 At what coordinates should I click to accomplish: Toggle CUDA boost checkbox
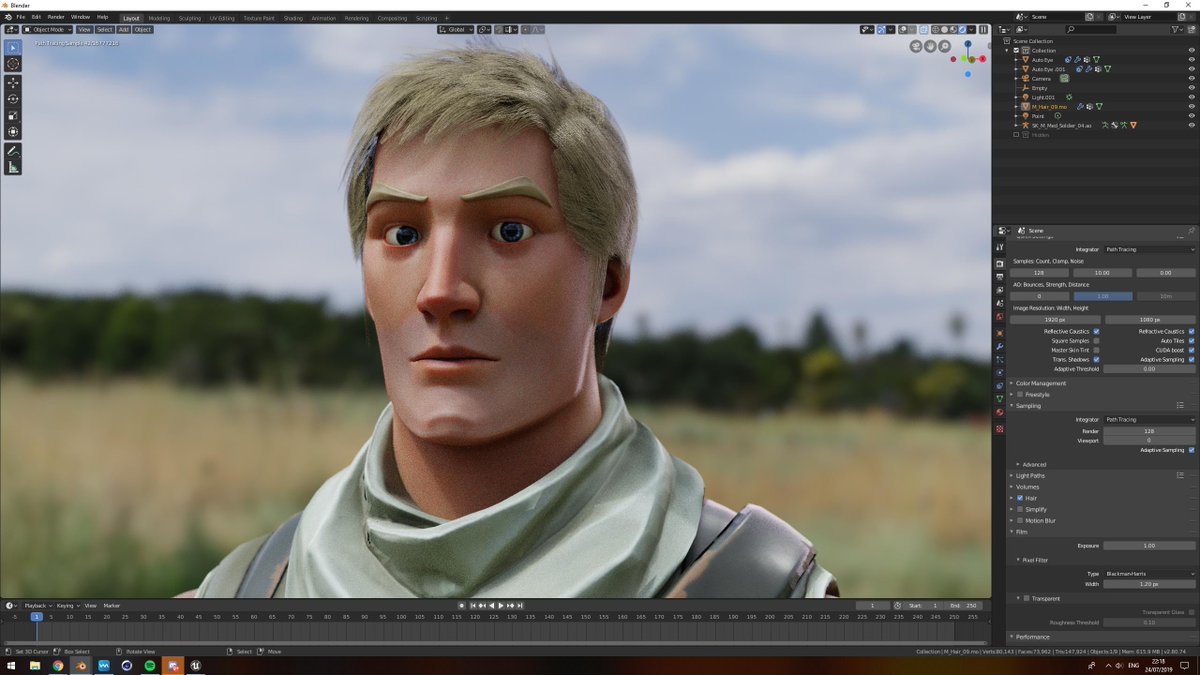(x=1191, y=350)
